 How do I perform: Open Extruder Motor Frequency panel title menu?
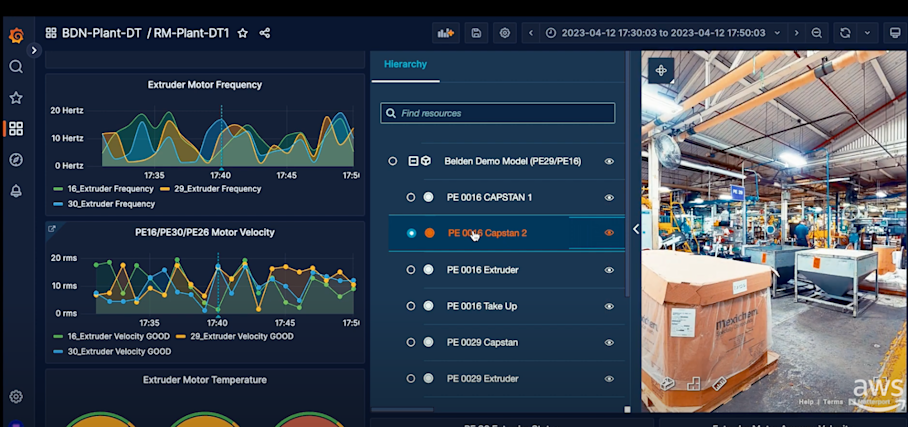coord(205,85)
